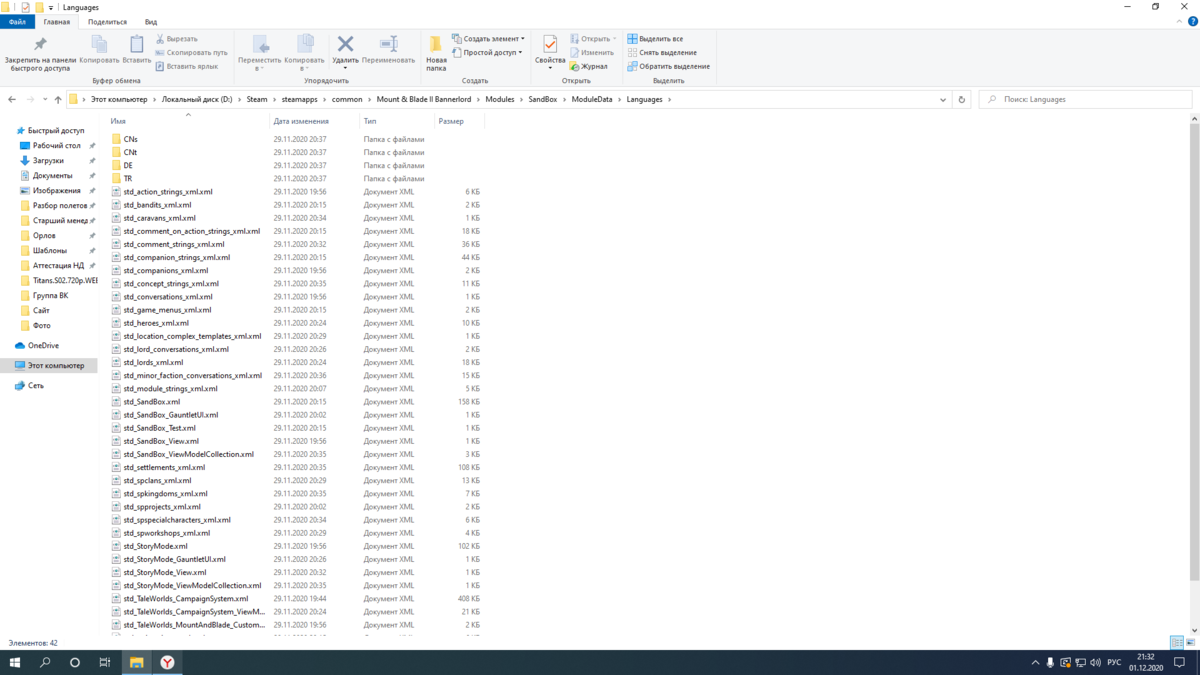The image size is (1200, 675).
Task: Sort by the Размер column header
Action: click(x=459, y=121)
